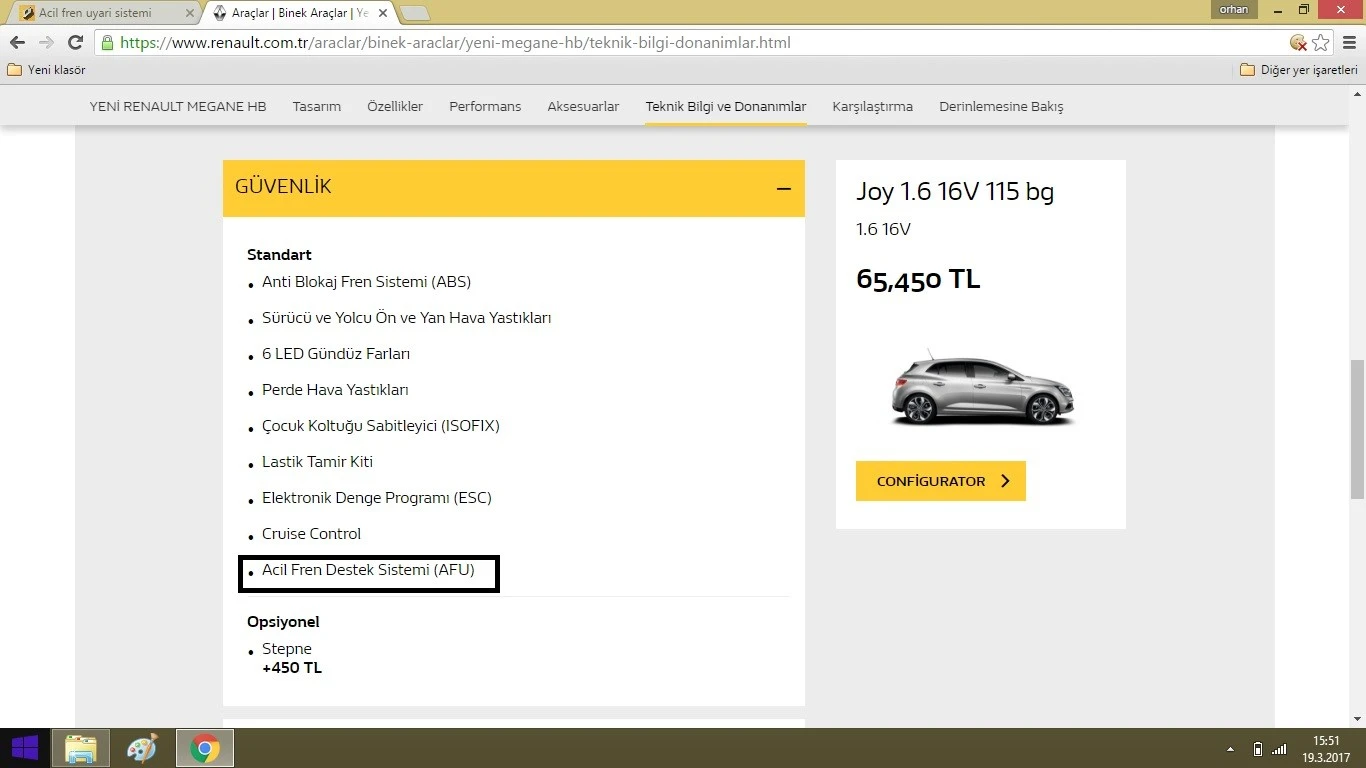The image size is (1366, 768).
Task: Open 'Diğer yer işaretleri' bookmarks folder
Action: [x=1299, y=70]
